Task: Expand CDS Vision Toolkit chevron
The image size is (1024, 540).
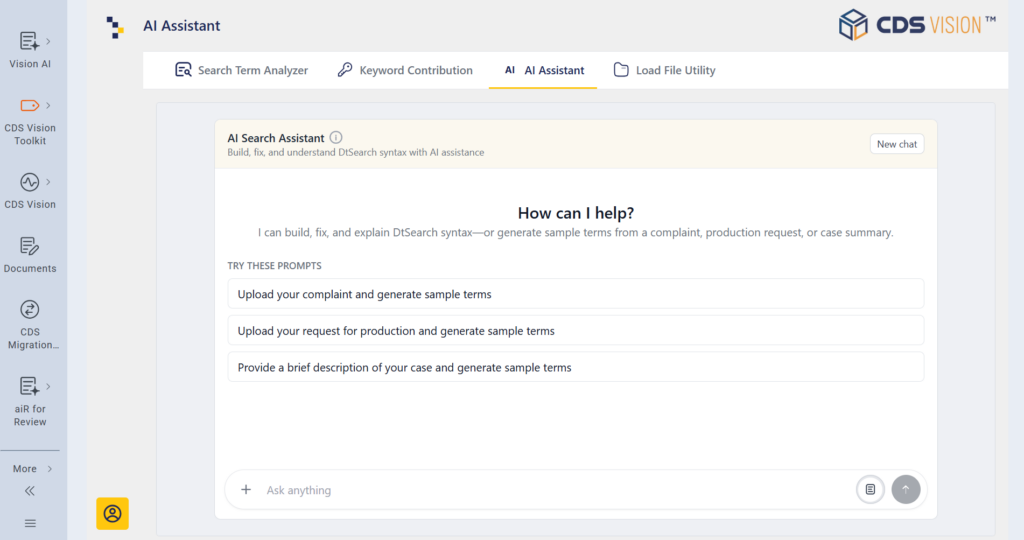Action: point(48,105)
